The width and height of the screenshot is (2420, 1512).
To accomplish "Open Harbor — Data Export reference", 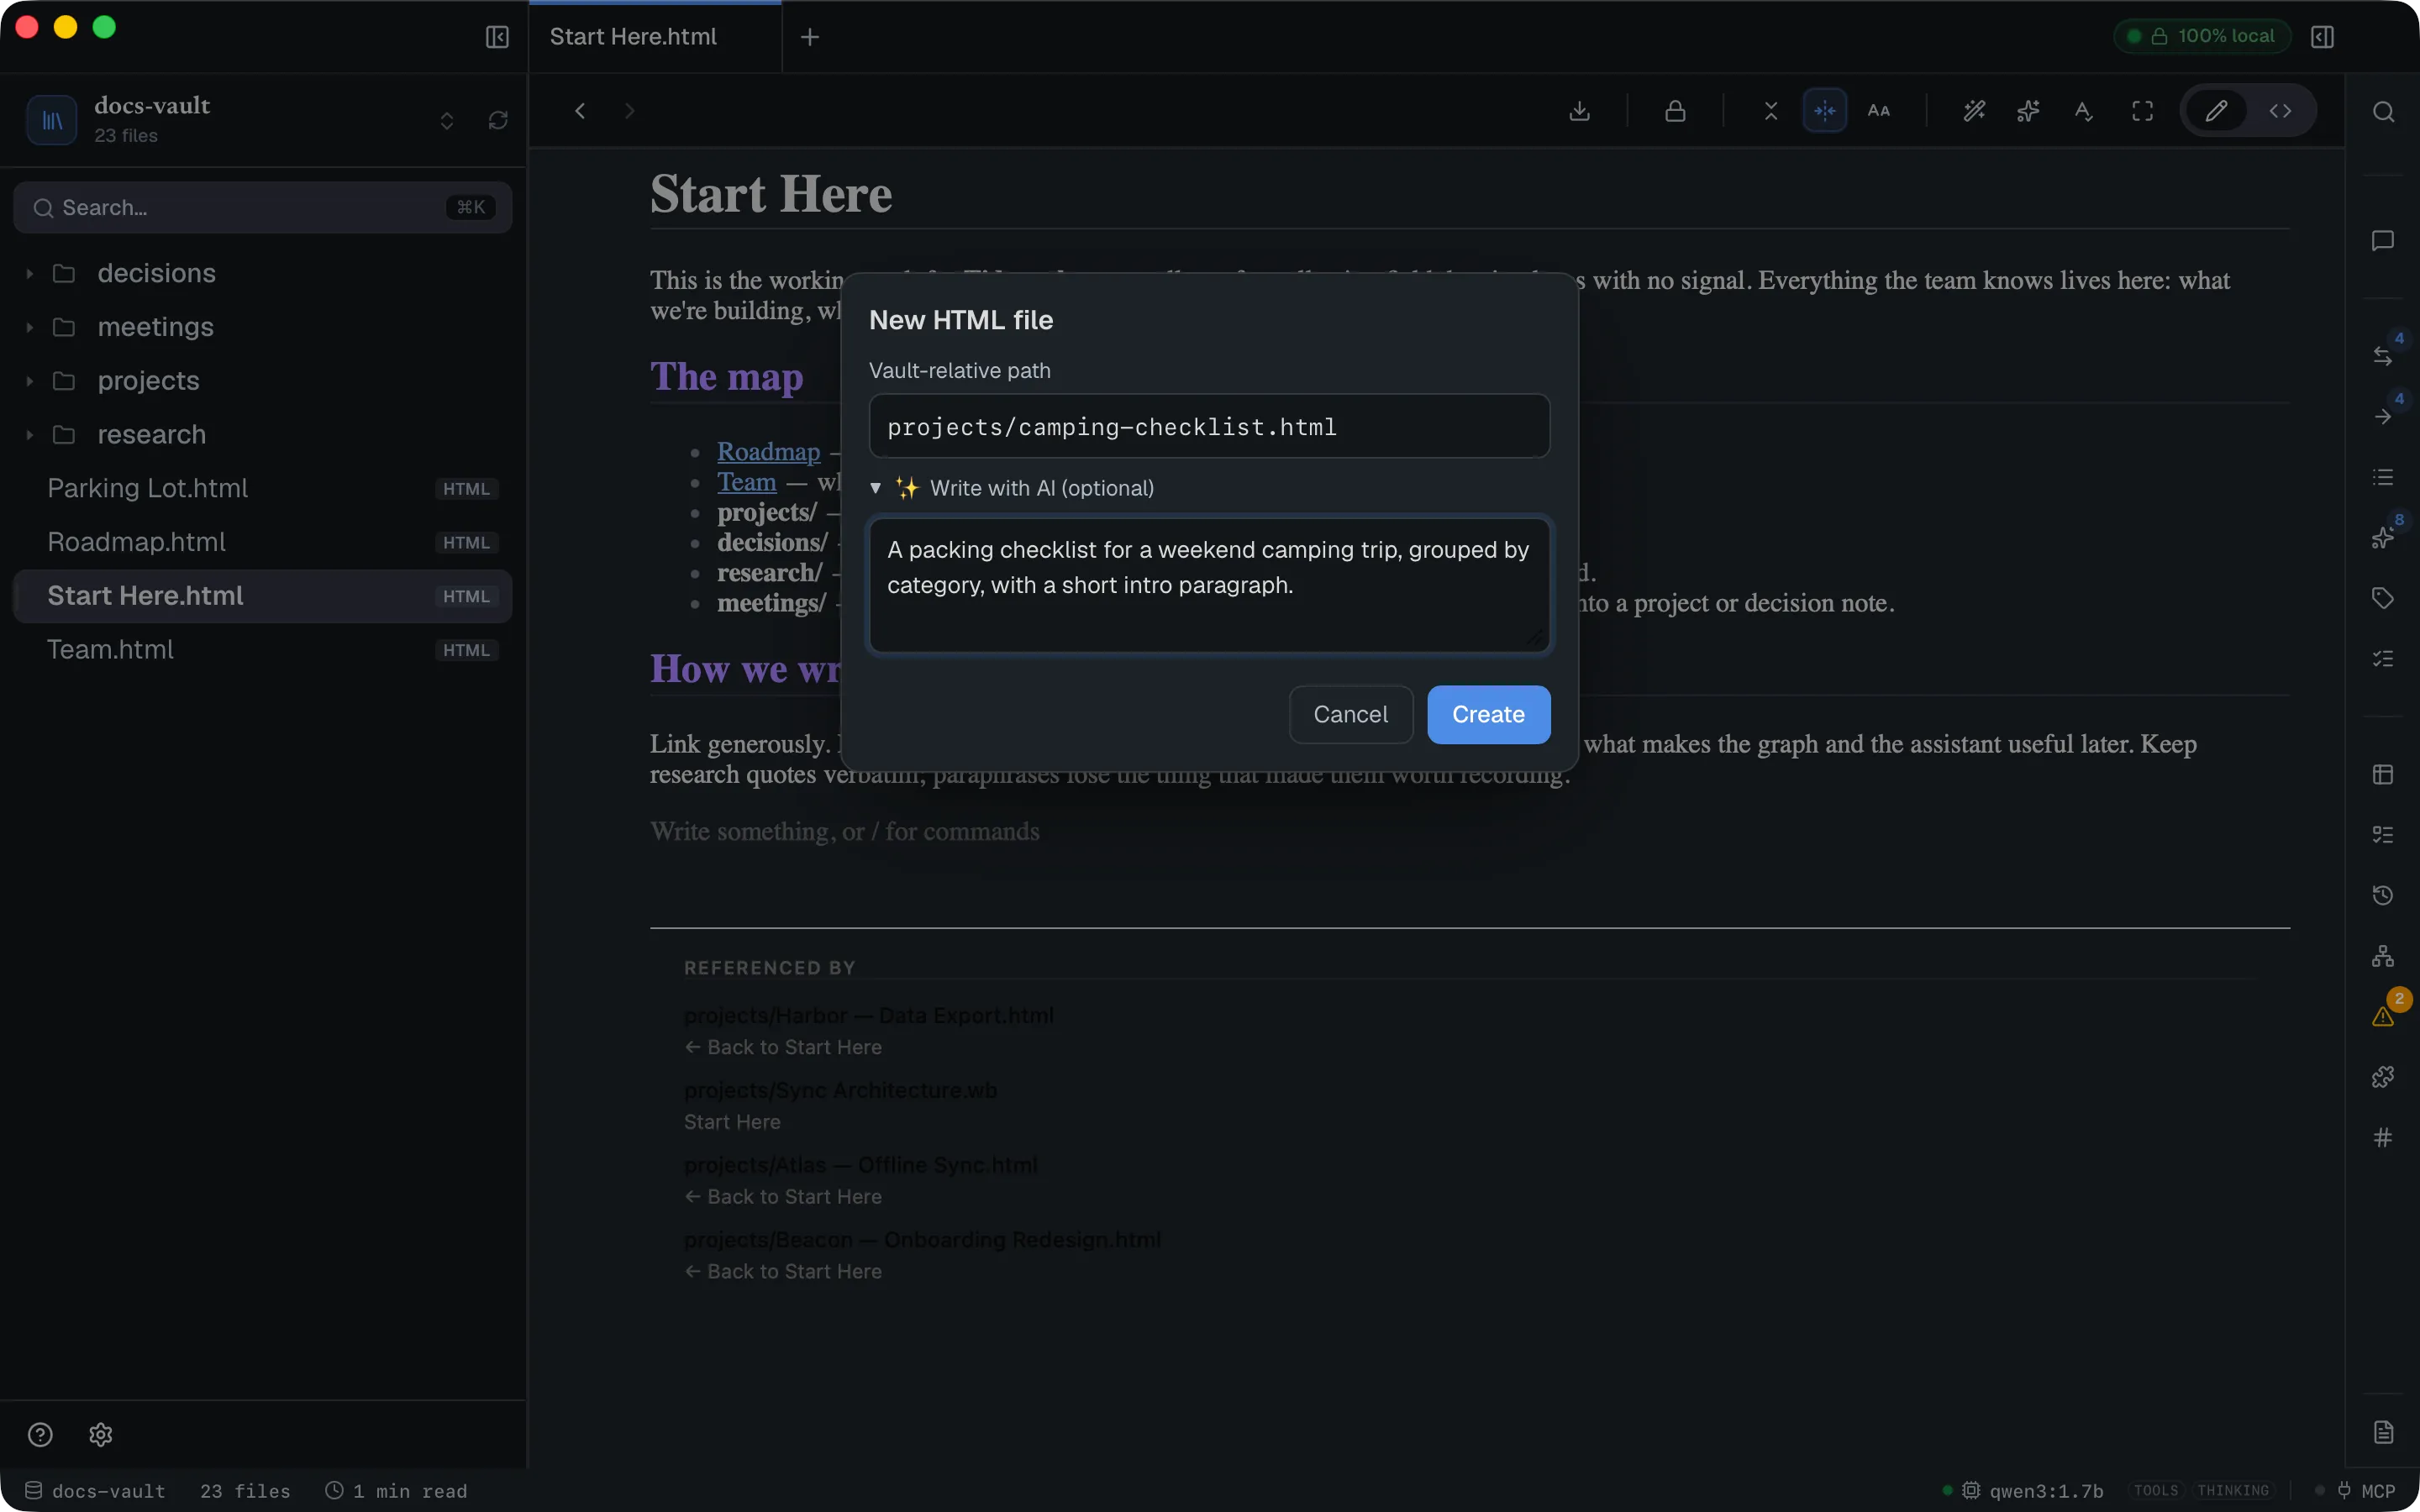I will coord(868,1016).
